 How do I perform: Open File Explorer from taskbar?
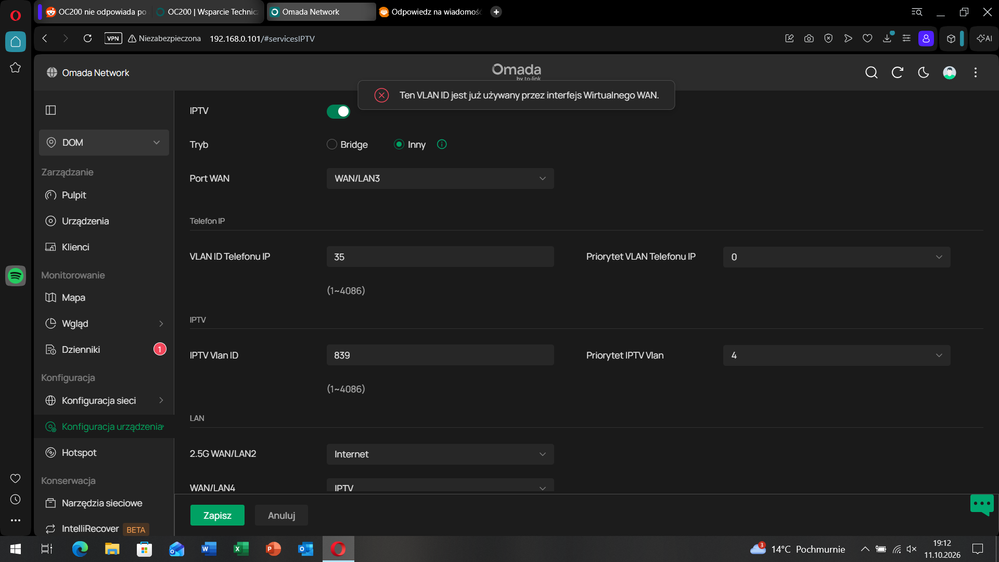112,549
